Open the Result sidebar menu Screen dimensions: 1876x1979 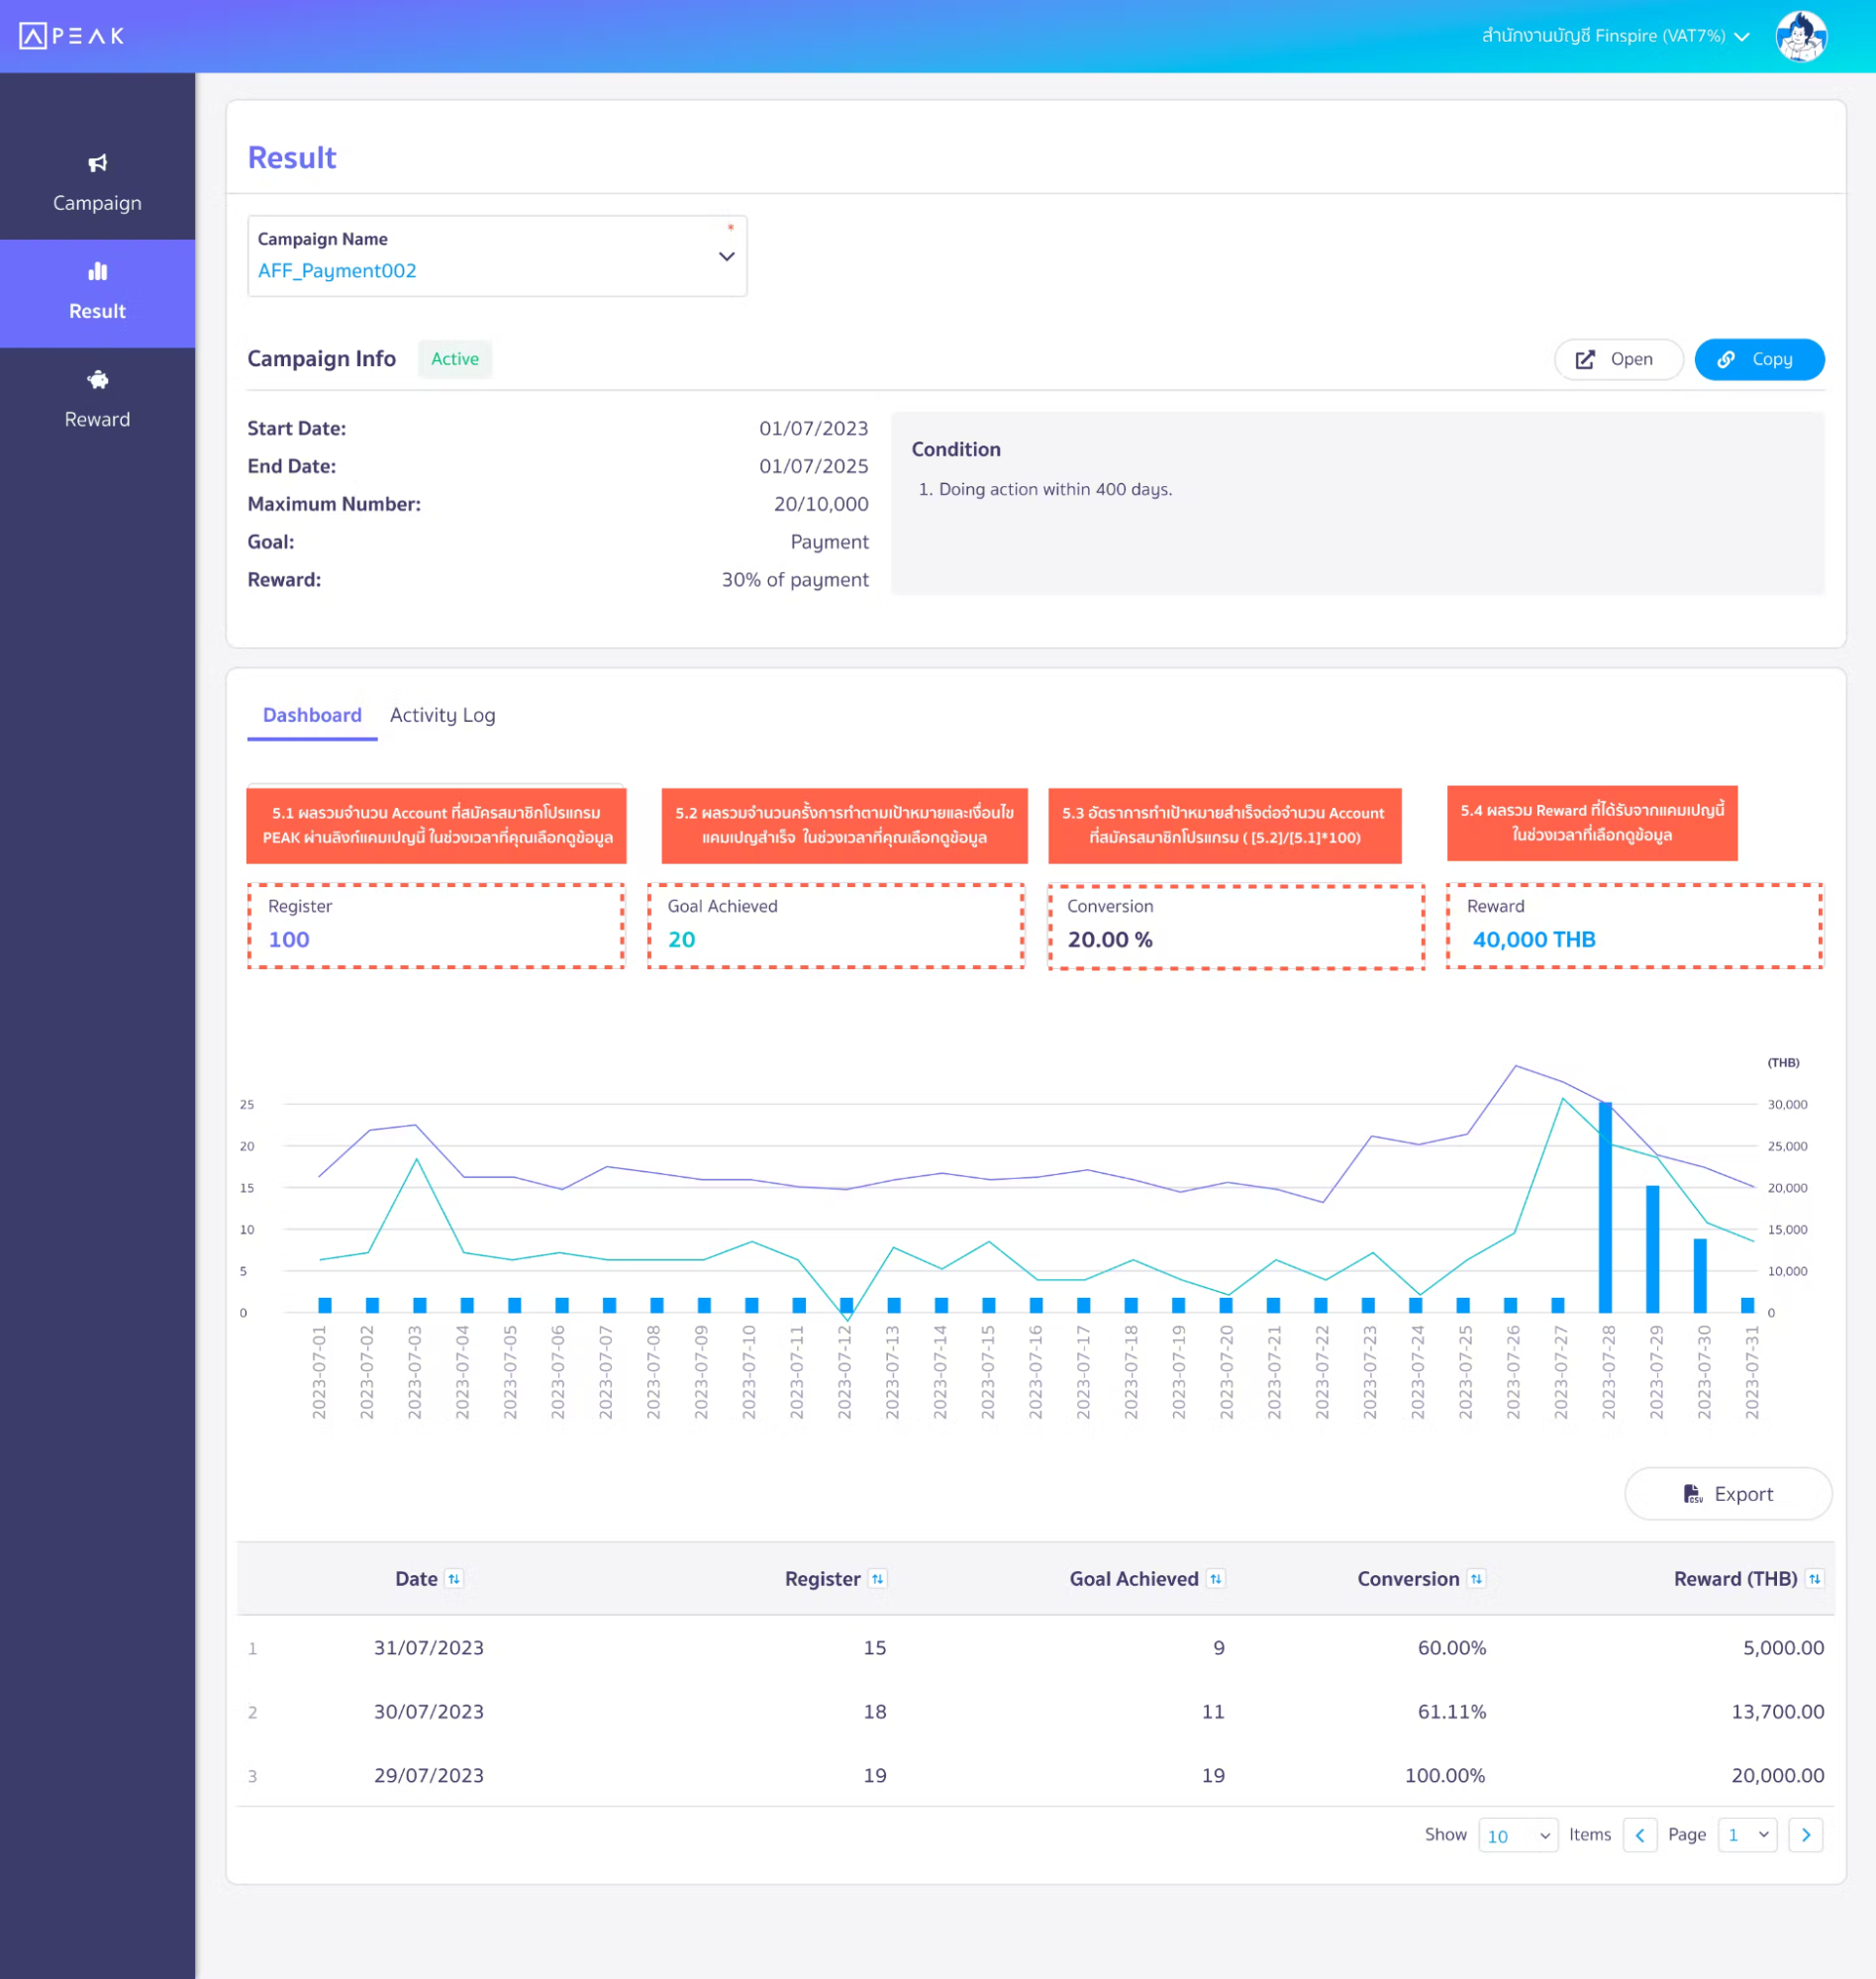(97, 293)
